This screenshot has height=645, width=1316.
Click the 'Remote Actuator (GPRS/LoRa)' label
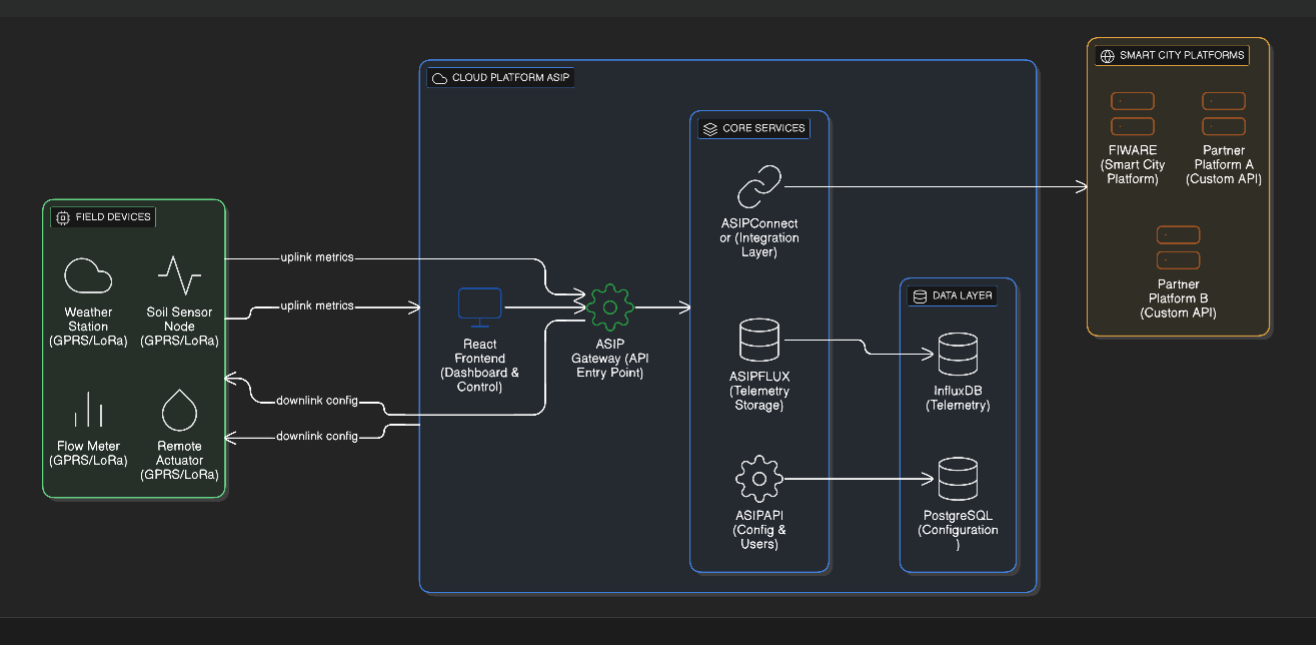(180, 460)
